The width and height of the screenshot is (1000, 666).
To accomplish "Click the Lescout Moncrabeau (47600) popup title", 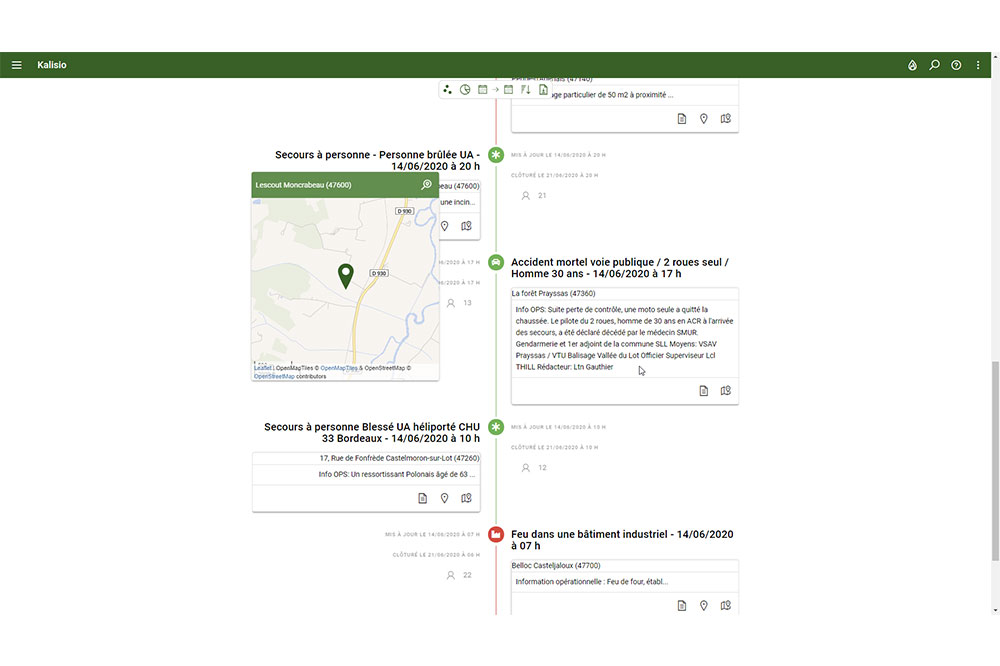I will (x=304, y=185).
